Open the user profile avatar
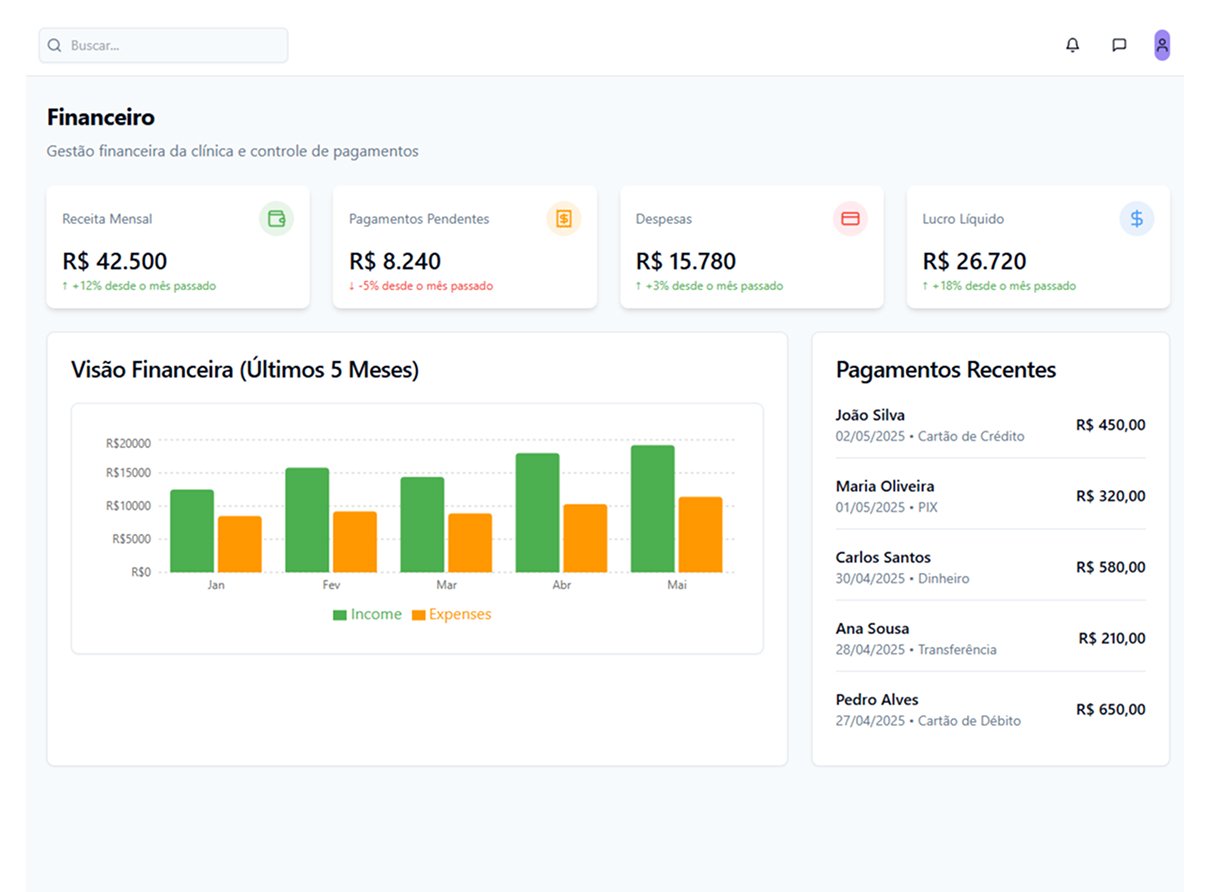Screen dimensions: 1212x892 point(1162,45)
